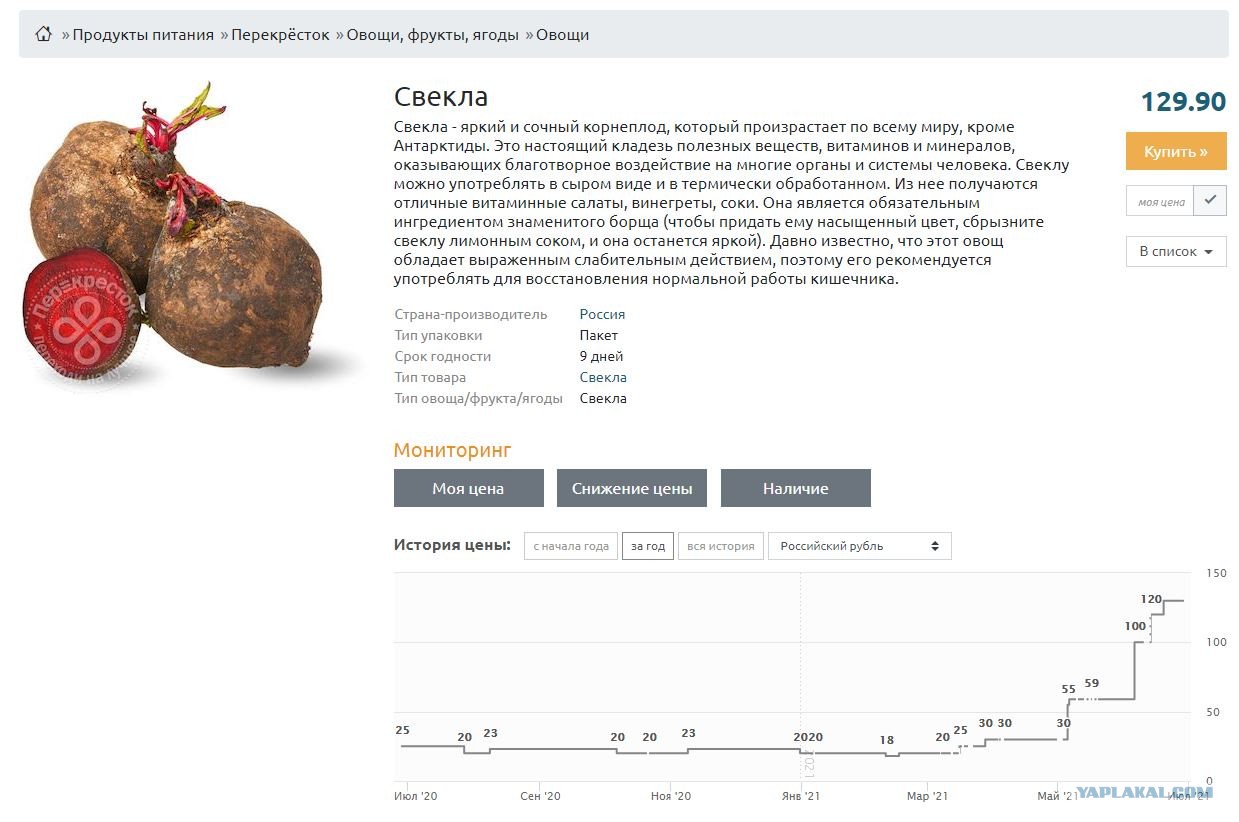This screenshot has width=1239, height=822.
Task: Click the 59 point on price chart
Action: (x=1092, y=684)
